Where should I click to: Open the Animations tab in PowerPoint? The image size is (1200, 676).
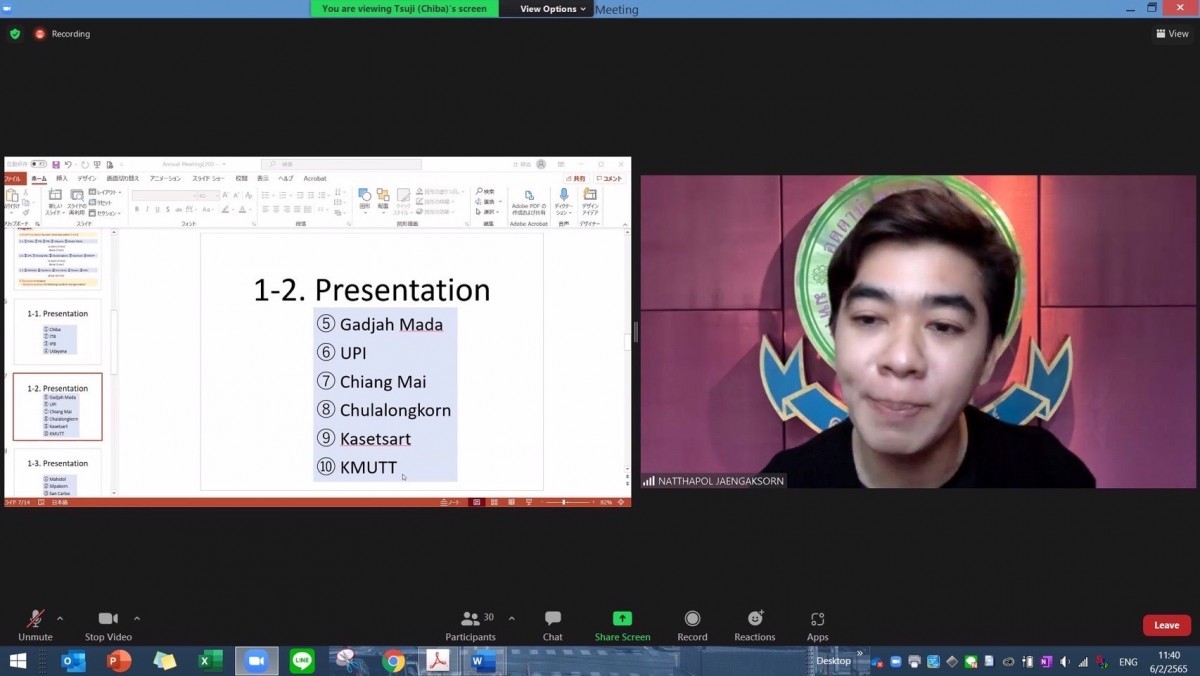click(x=165, y=179)
